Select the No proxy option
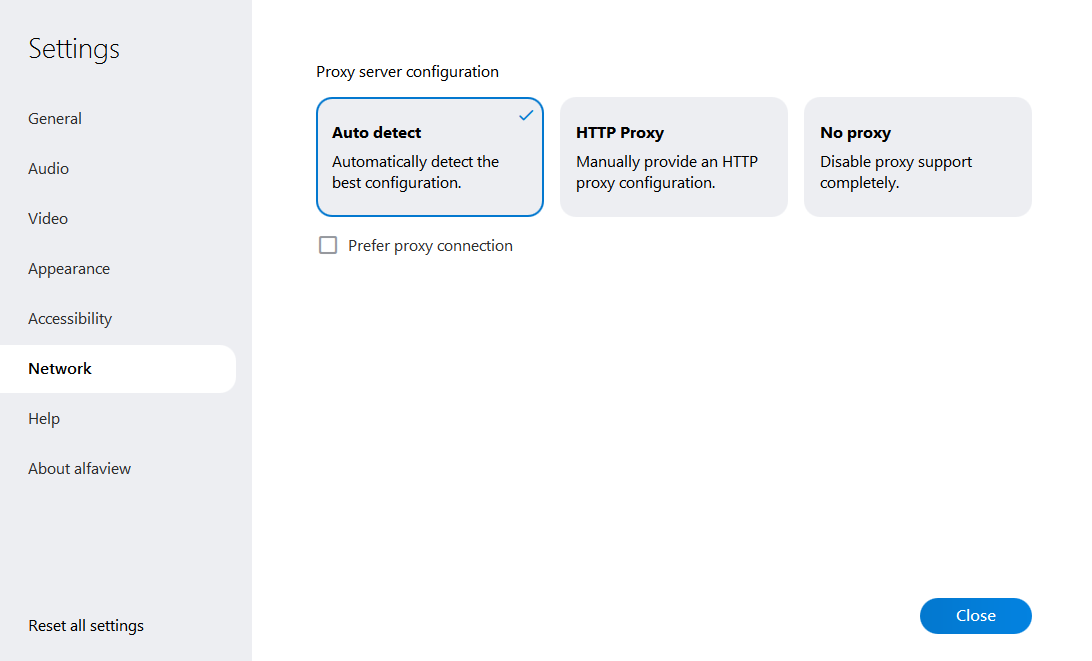 point(917,157)
